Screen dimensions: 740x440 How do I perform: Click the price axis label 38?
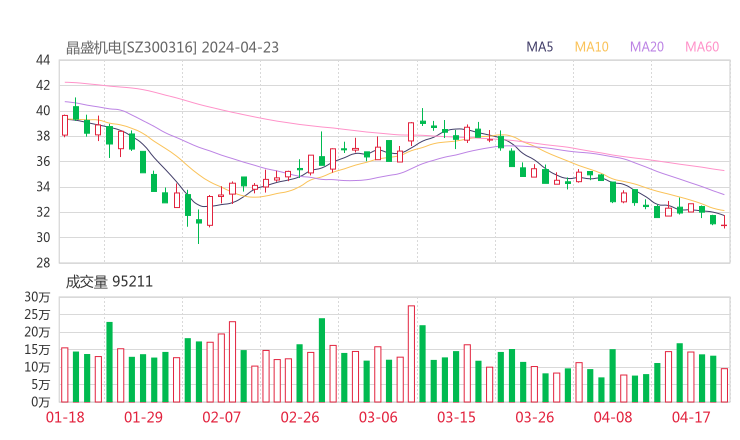[x=43, y=136]
